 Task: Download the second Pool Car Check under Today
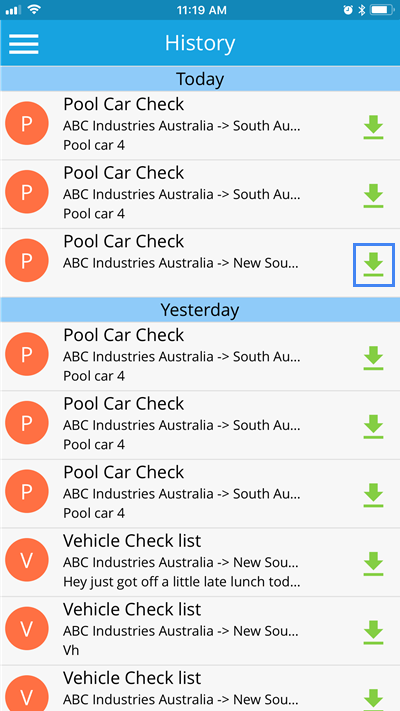[373, 196]
